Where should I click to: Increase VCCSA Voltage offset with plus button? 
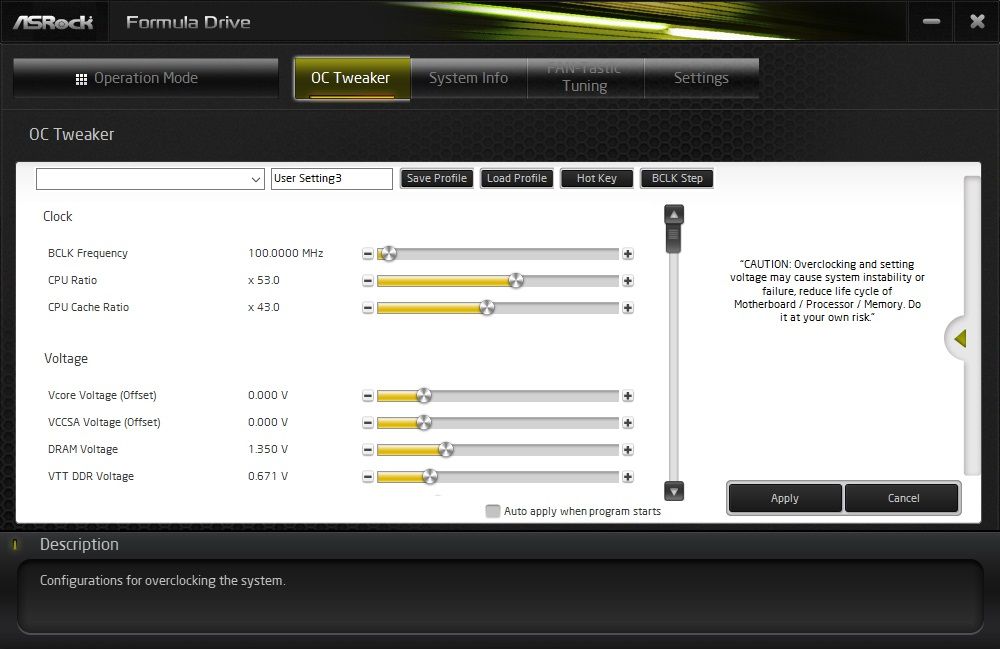tap(628, 423)
